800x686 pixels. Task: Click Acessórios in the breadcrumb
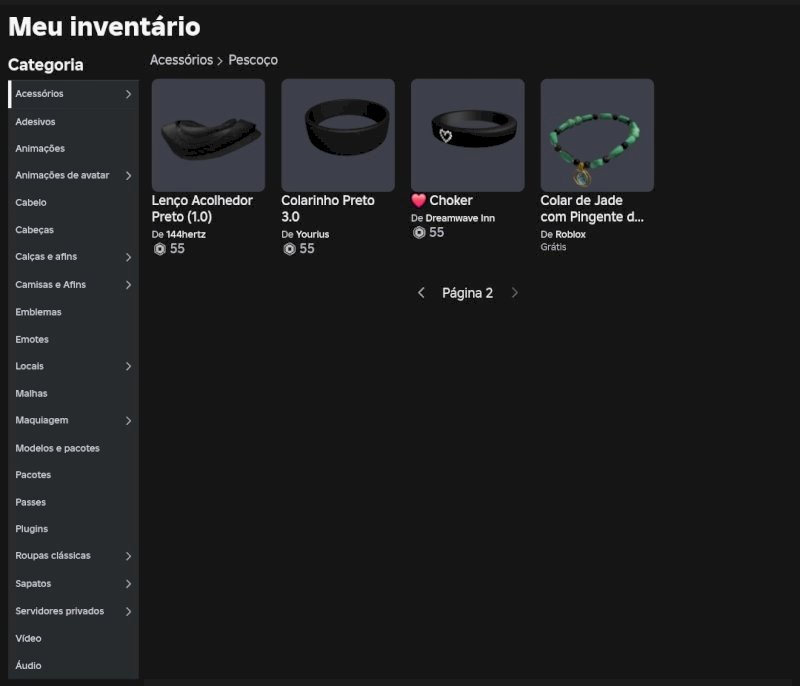click(x=182, y=60)
